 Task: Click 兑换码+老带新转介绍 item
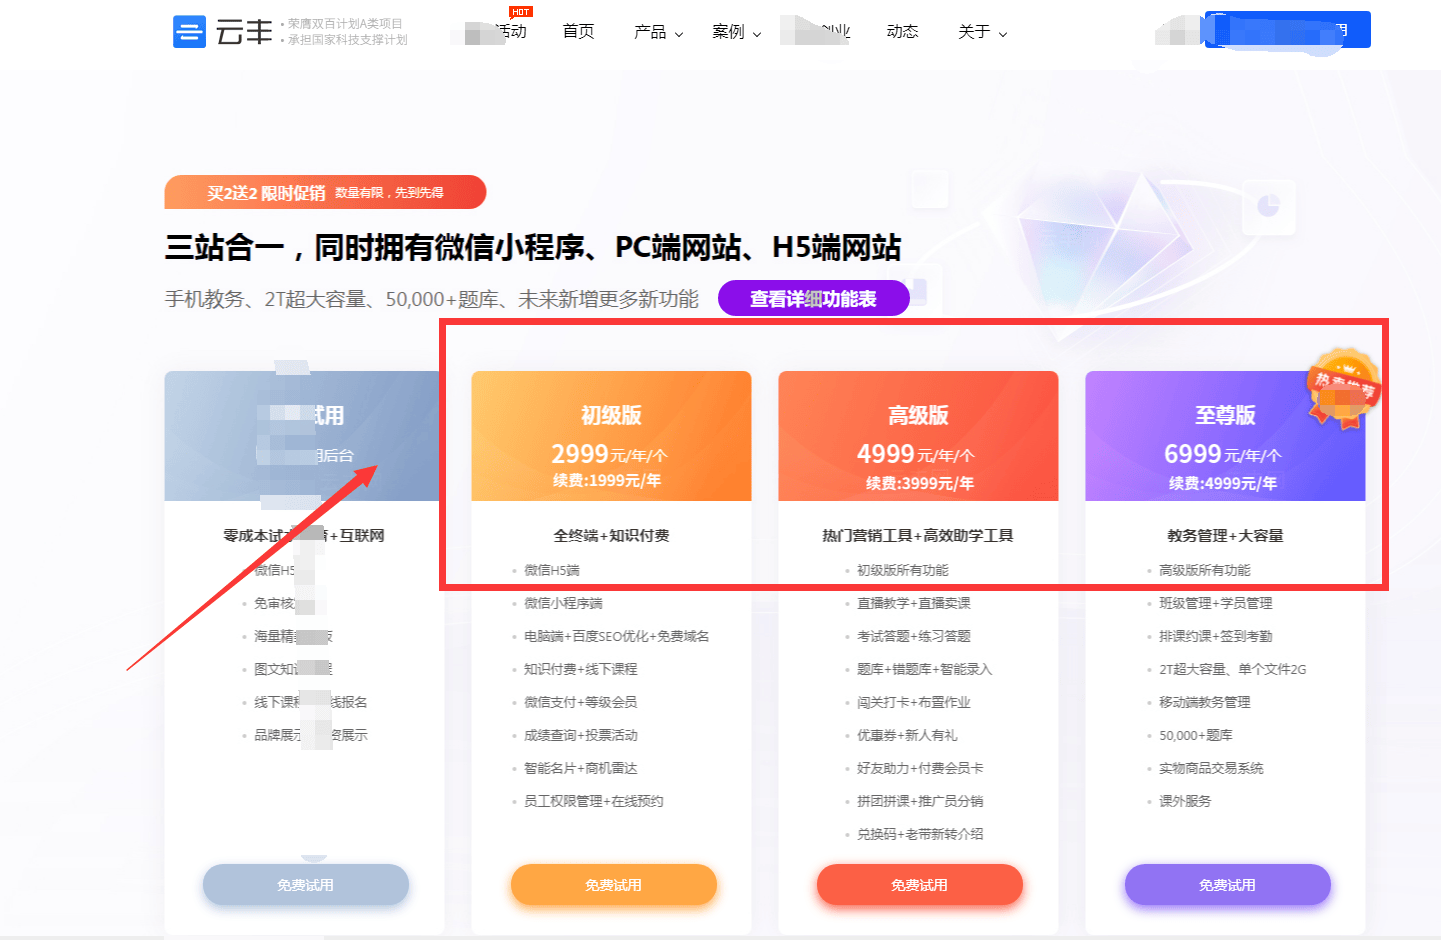(920, 834)
